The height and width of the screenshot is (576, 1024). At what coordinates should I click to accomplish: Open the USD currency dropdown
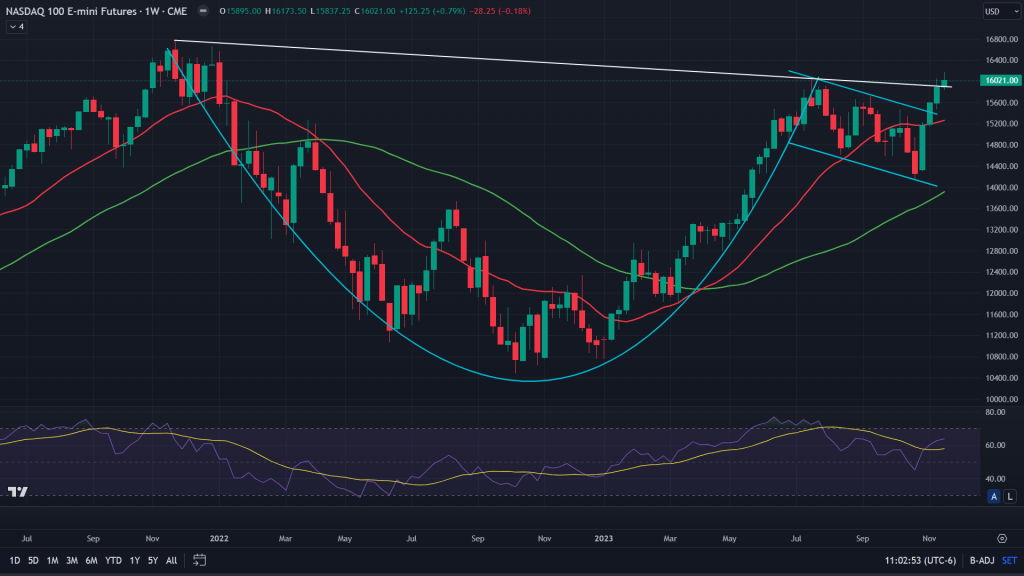pos(994,12)
